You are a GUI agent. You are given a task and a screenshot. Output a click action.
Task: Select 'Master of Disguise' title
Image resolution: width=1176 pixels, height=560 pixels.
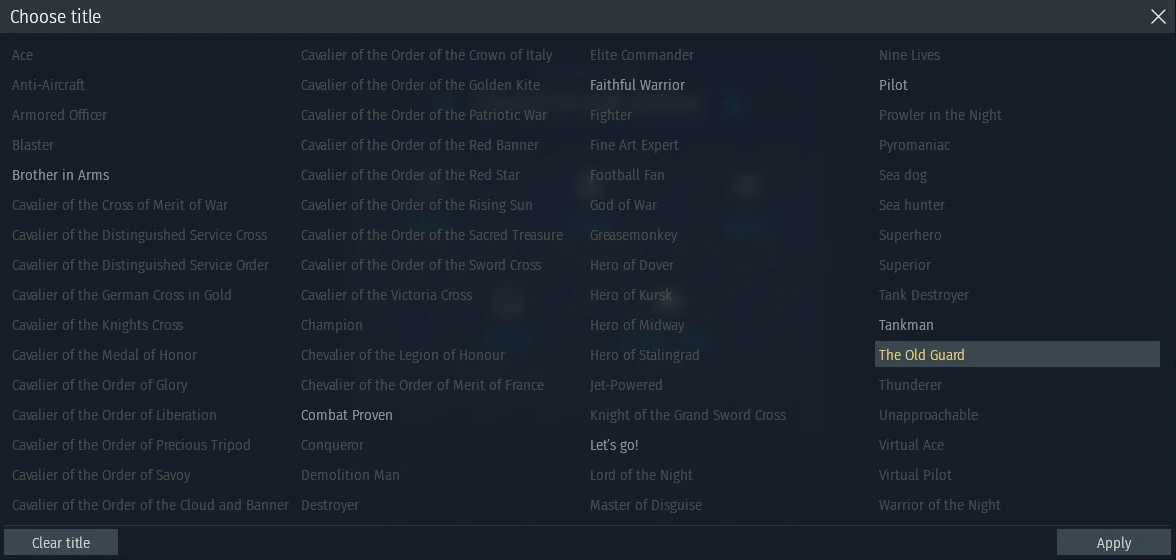(x=645, y=505)
